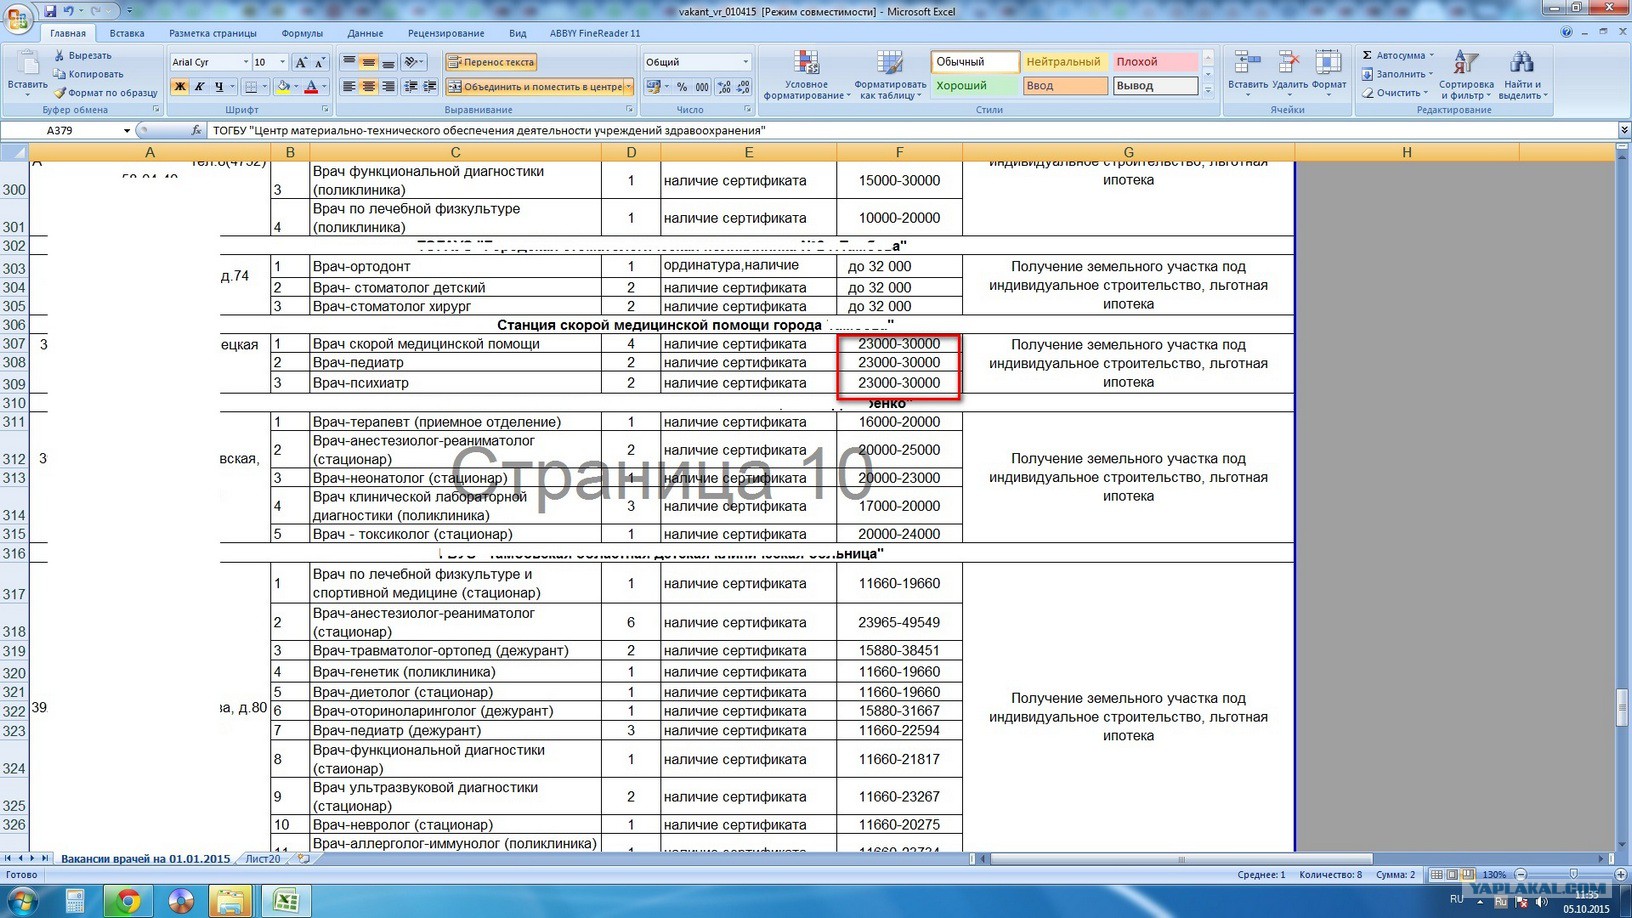Screen dimensions: 1632x918
Task: Apply thousands separator (000) format
Action: pyautogui.click(x=702, y=87)
